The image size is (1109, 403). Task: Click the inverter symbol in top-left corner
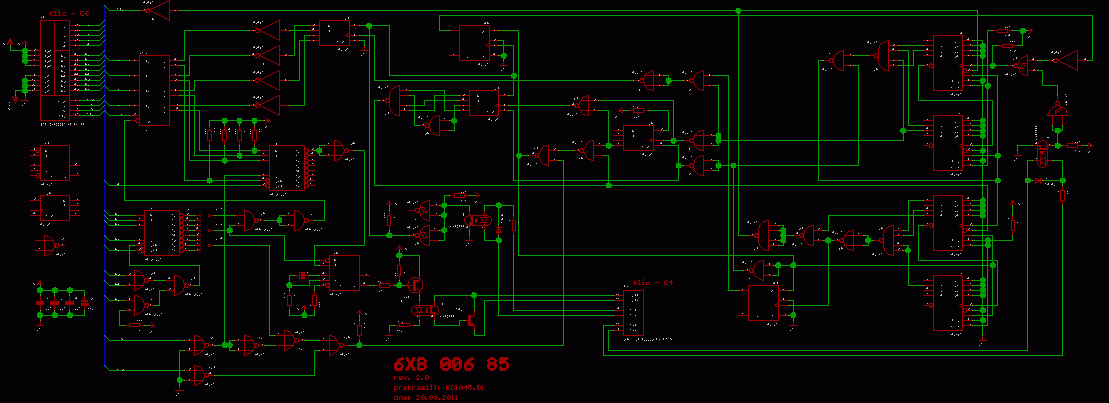[156, 10]
